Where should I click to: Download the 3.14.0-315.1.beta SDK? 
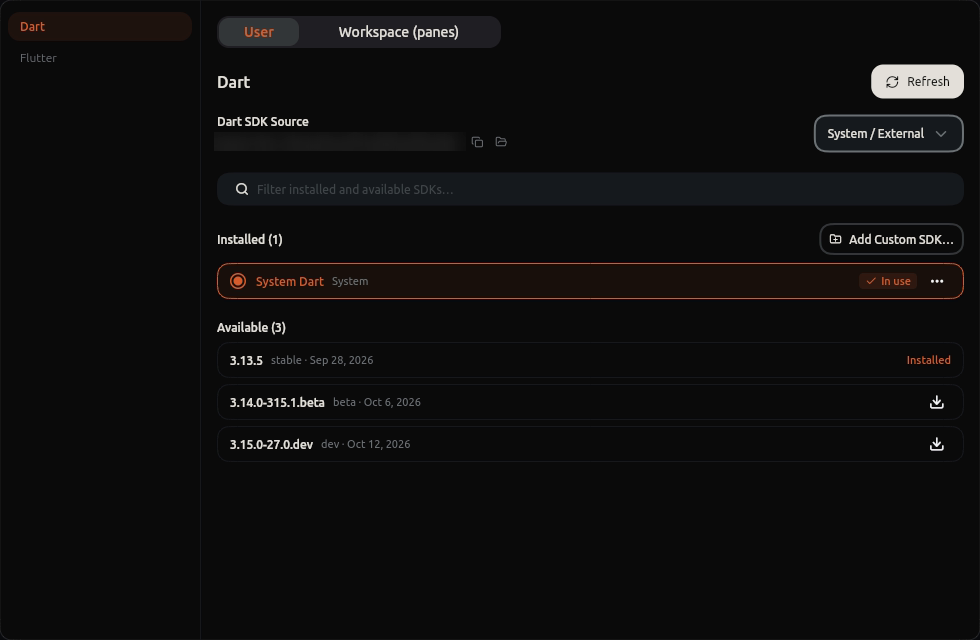[x=936, y=402]
